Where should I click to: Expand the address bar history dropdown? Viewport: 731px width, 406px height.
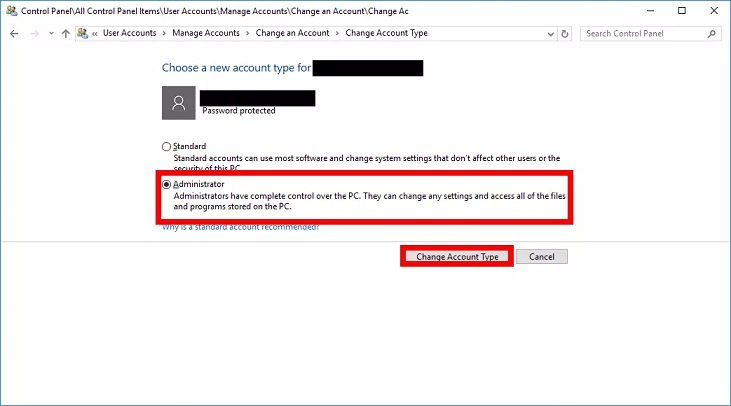(549, 33)
